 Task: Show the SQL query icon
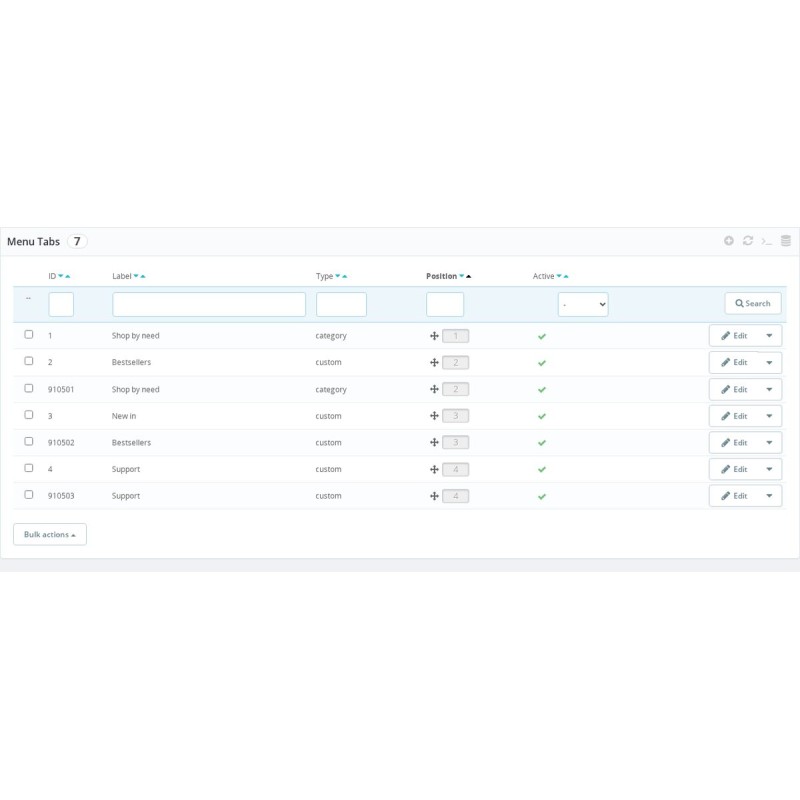(x=766, y=241)
